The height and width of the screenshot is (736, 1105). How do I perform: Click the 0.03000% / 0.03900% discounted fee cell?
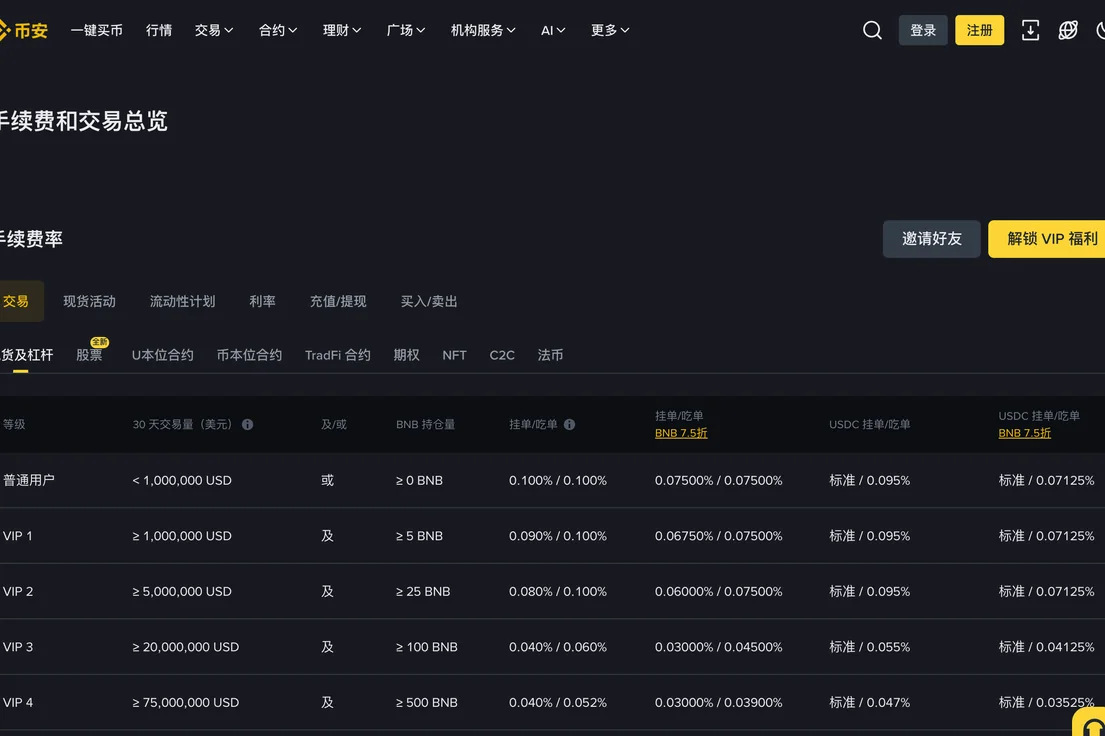718,703
